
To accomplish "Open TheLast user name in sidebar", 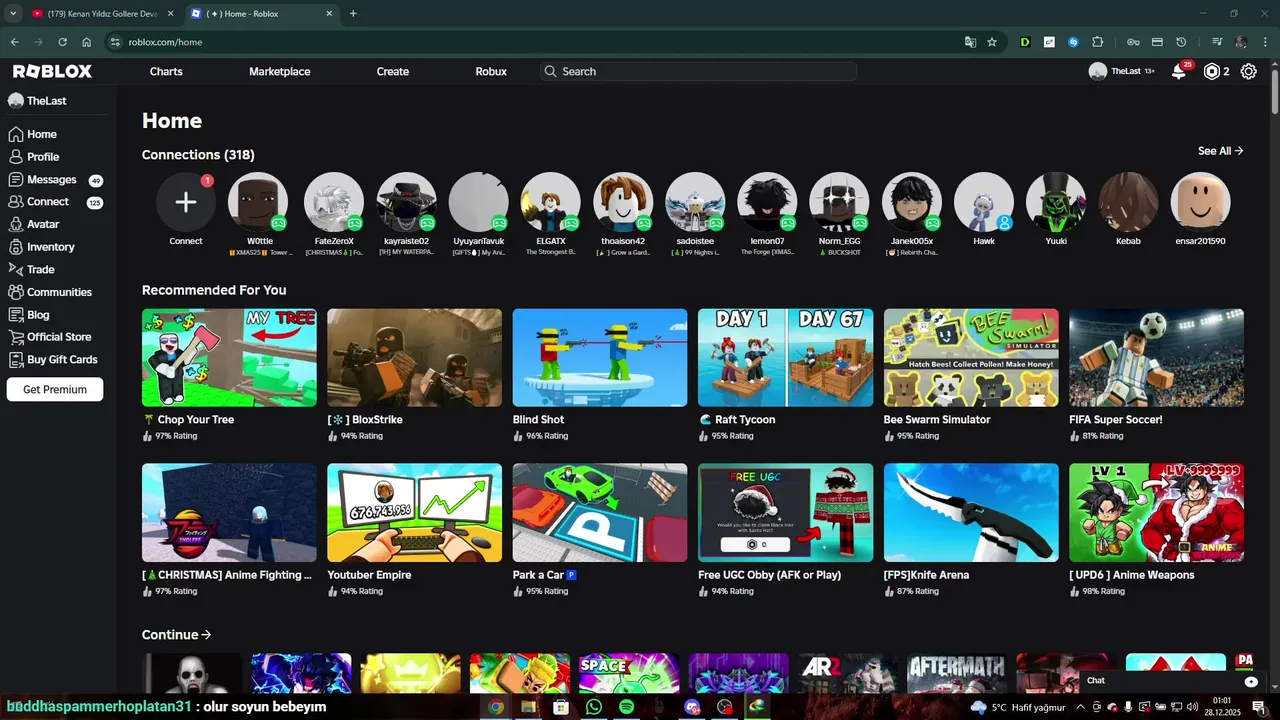I will tap(38, 101).
